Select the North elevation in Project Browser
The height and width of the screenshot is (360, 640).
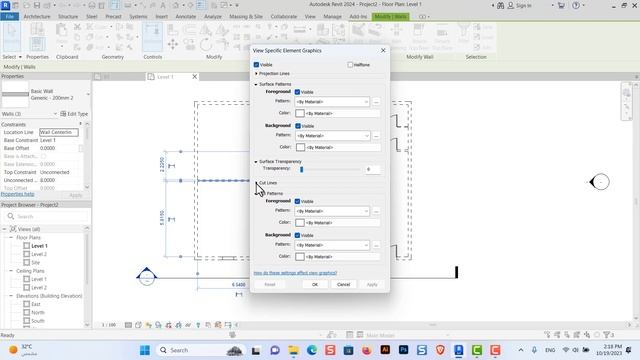coord(38,312)
